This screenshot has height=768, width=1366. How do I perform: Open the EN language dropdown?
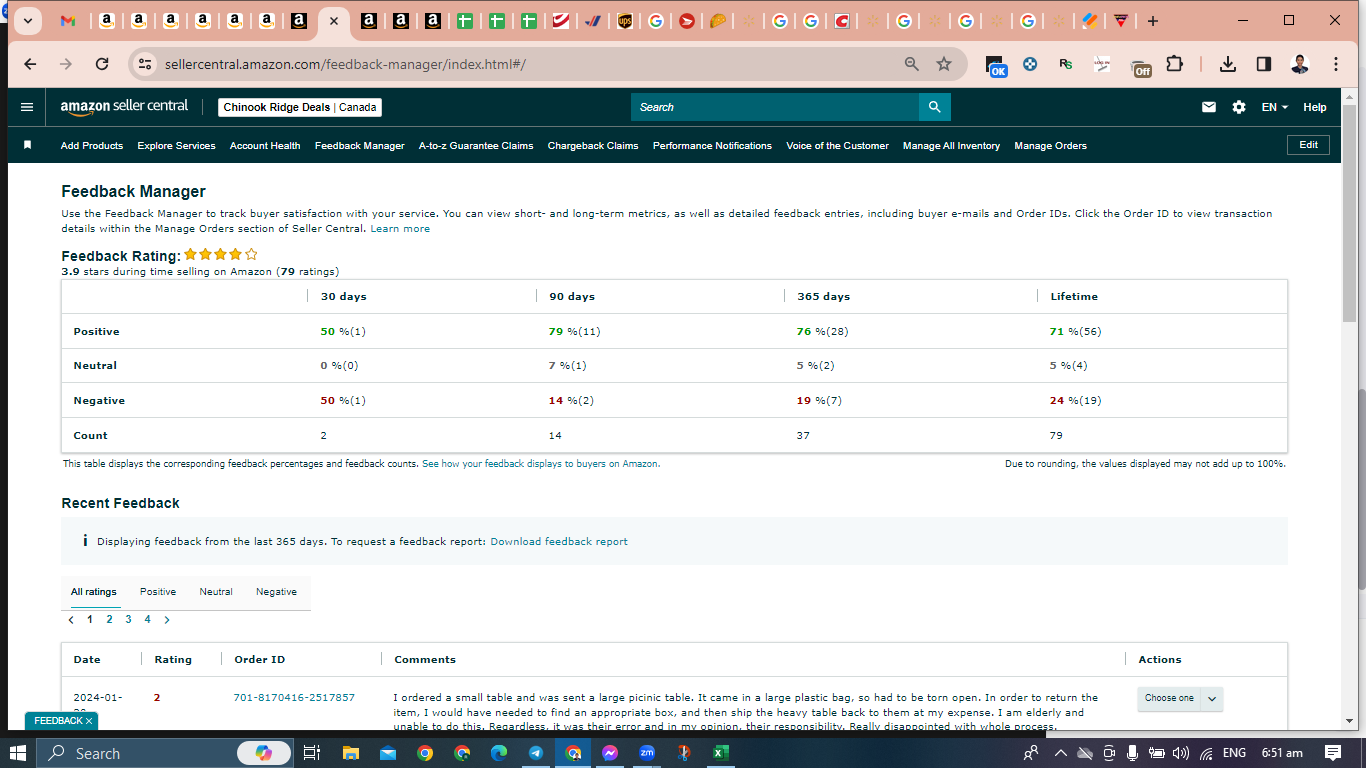click(1275, 107)
